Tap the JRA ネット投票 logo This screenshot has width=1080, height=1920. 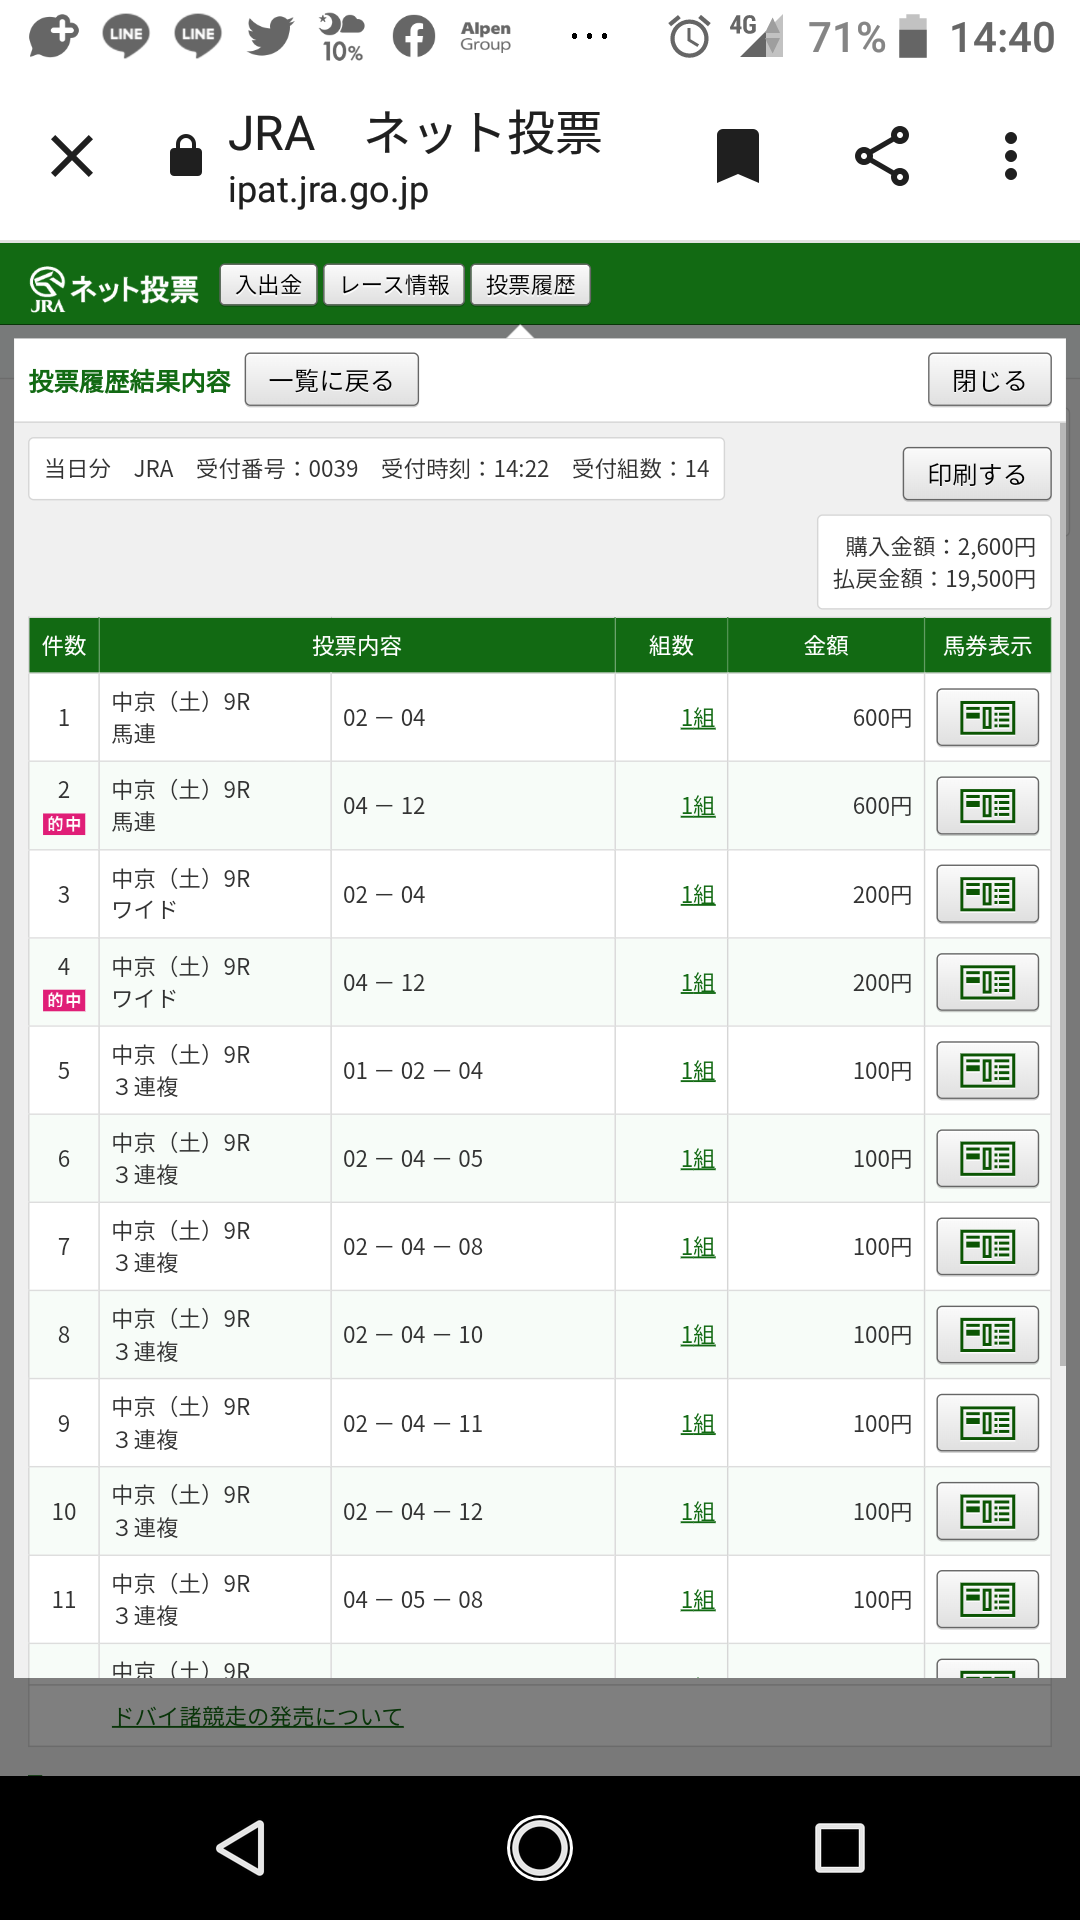point(114,288)
